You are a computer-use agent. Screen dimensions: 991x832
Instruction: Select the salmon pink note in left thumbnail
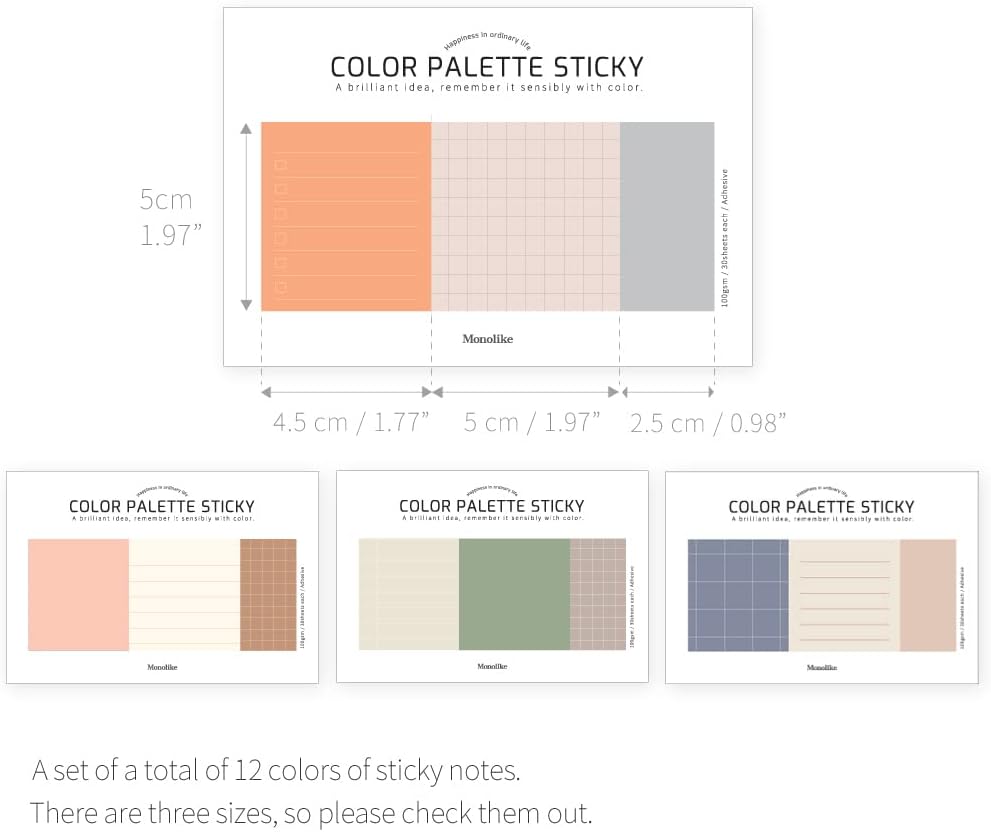click(x=79, y=595)
